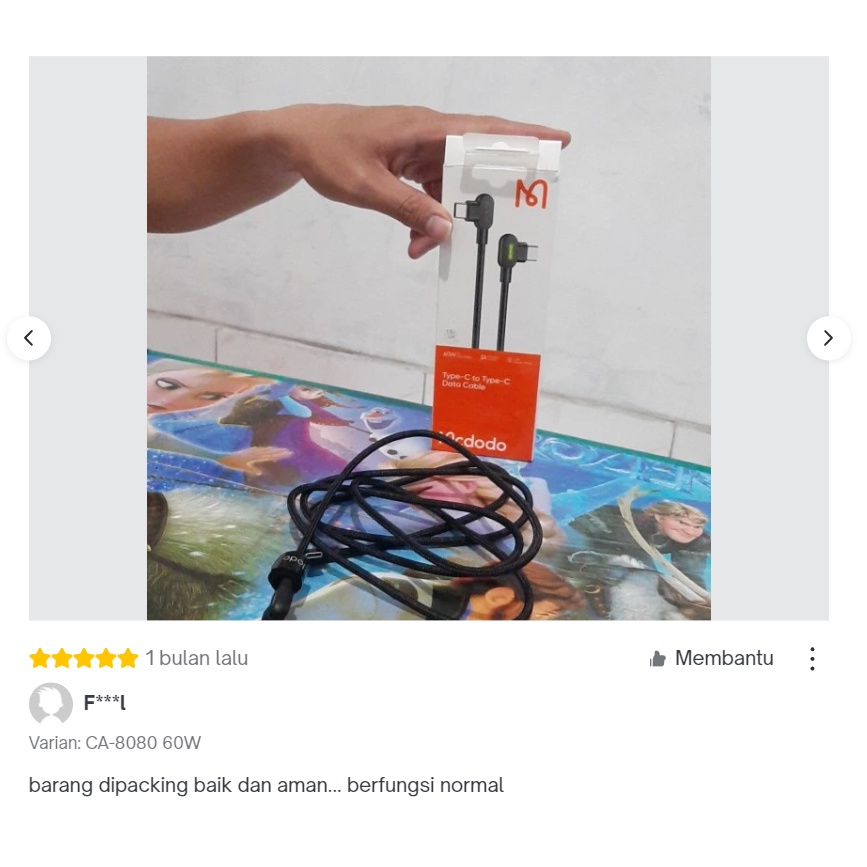
Task: Go to the previous review photo
Action: [29, 338]
